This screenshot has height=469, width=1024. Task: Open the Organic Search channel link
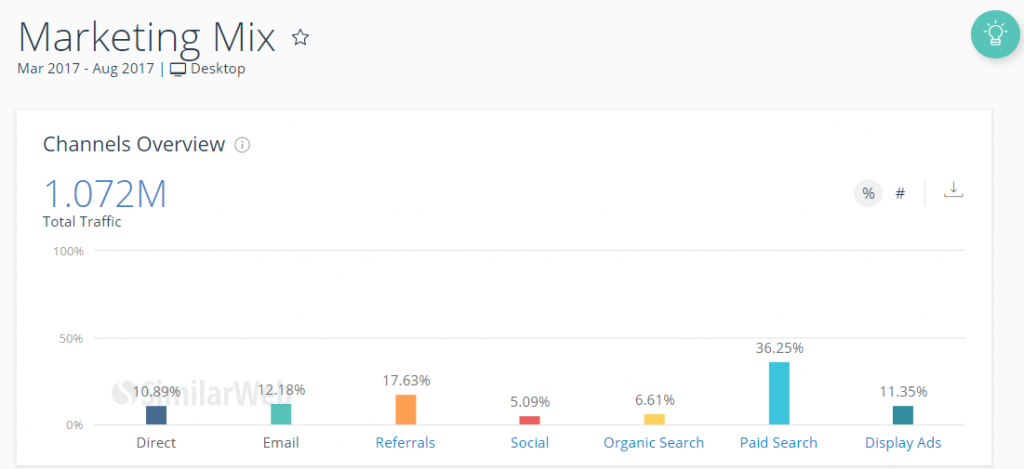point(654,442)
